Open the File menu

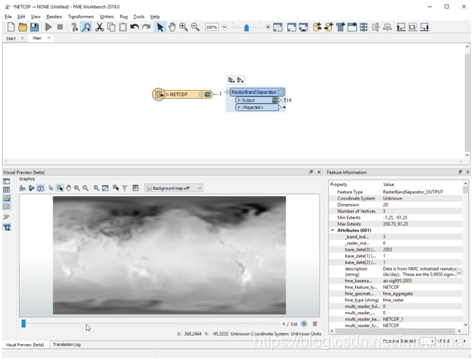[x=8, y=16]
